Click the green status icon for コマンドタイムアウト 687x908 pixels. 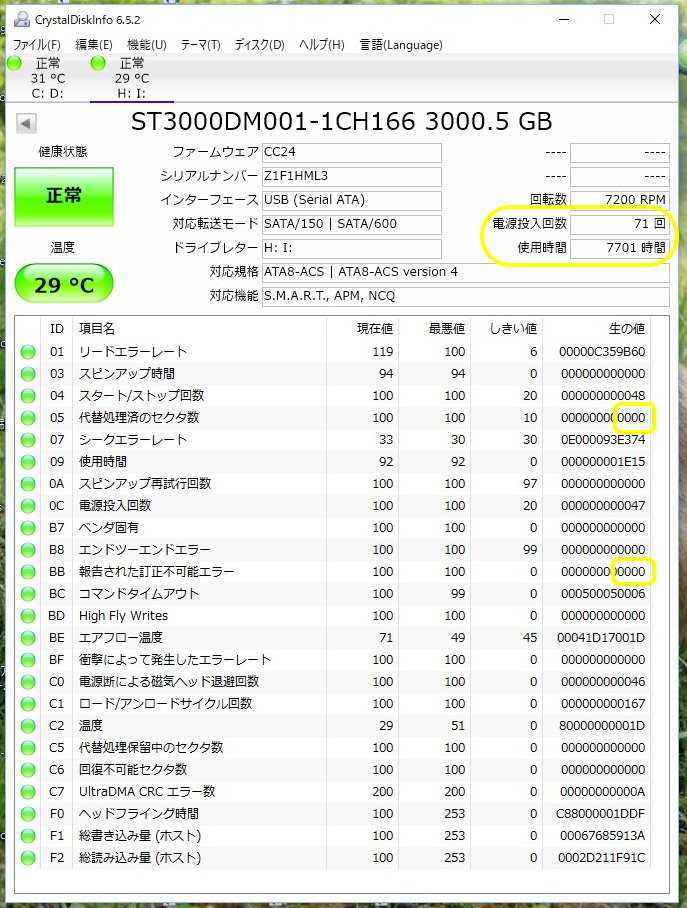click(28, 594)
